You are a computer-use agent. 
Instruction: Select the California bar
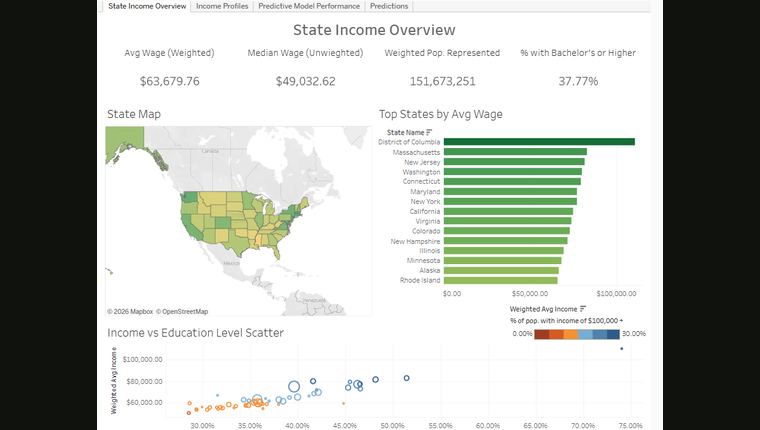pyautogui.click(x=508, y=211)
